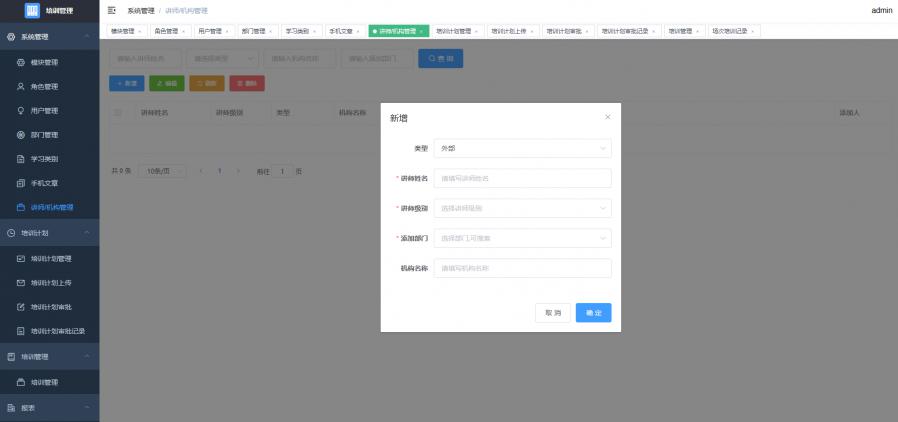The width and height of the screenshot is (898, 422).
Task: Click the 讲师姓名 input field in dialog
Action: point(523,178)
